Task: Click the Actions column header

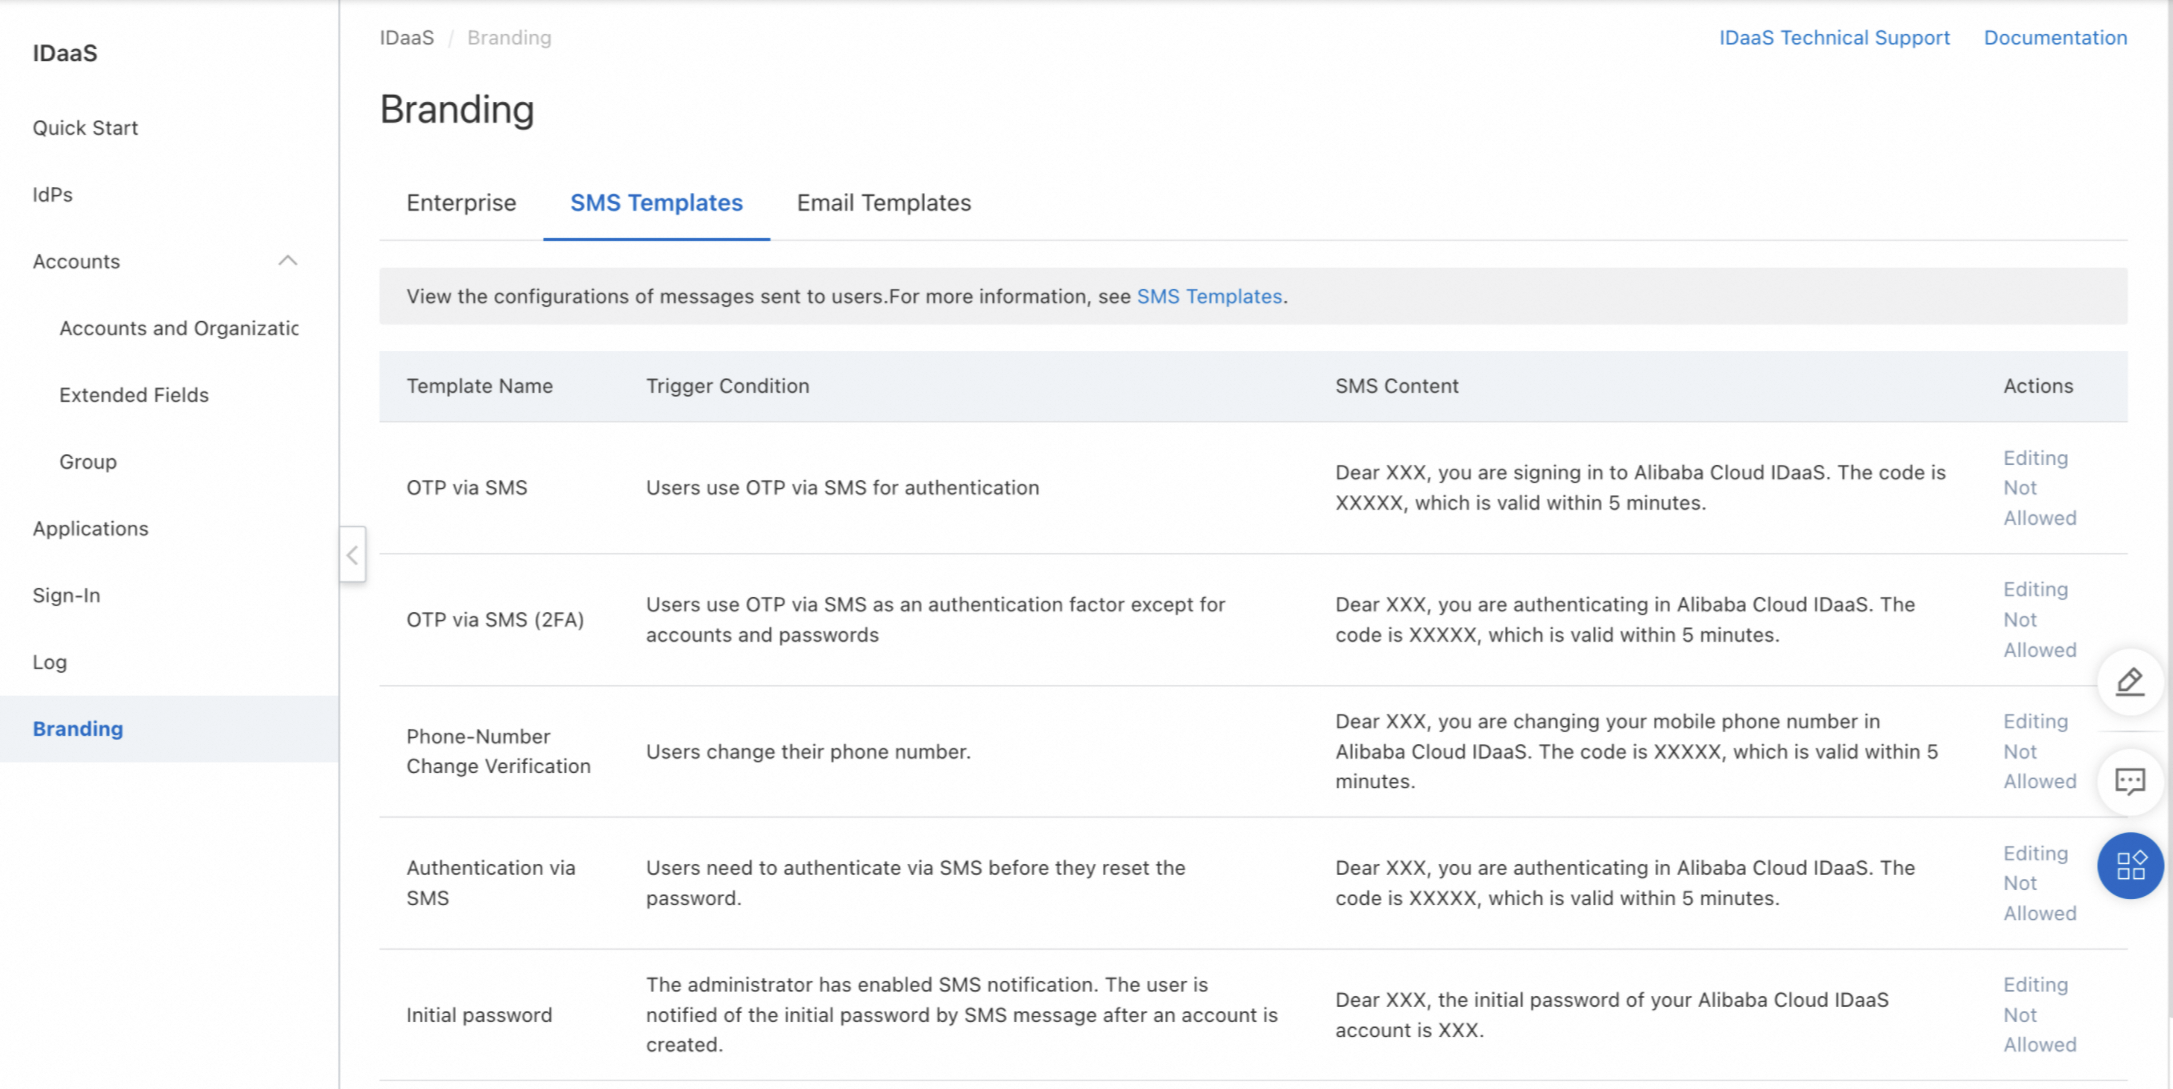Action: point(2038,386)
